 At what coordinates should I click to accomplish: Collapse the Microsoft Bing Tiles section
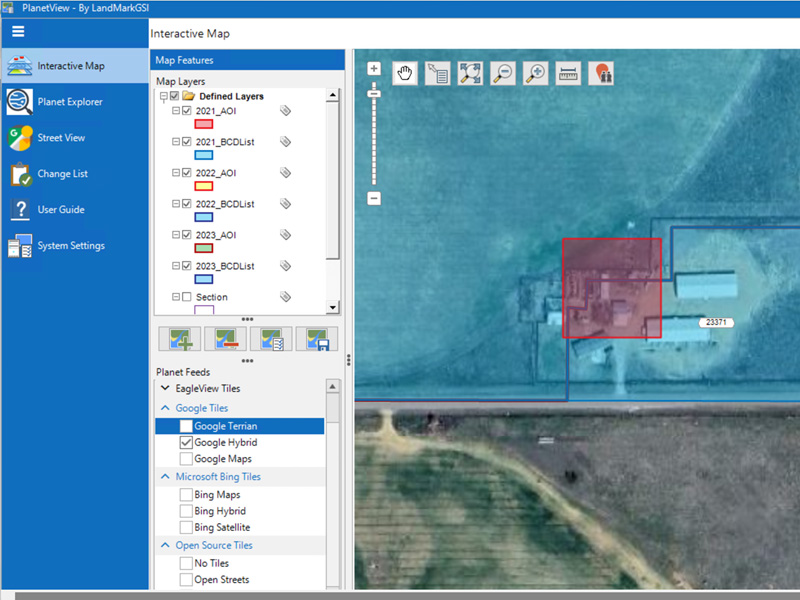point(165,477)
